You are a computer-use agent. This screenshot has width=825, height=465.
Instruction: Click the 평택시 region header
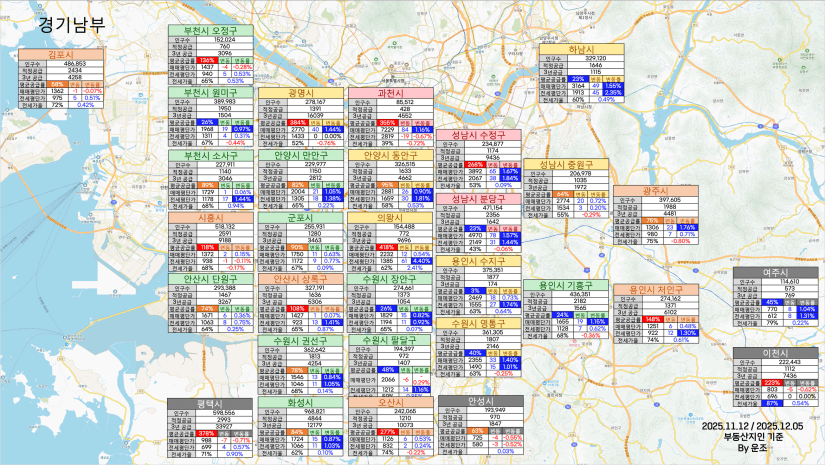(210, 401)
